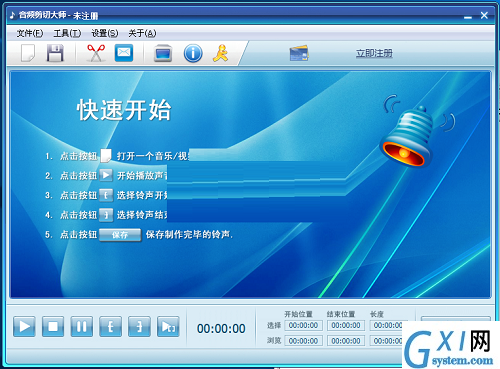Open the 工具(T) menu
Screen dimensions: 500x369
[x=67, y=33]
